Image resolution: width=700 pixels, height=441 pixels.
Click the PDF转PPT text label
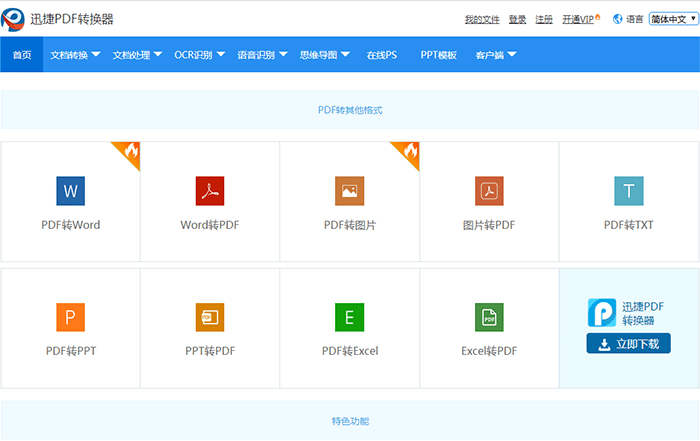click(x=71, y=351)
